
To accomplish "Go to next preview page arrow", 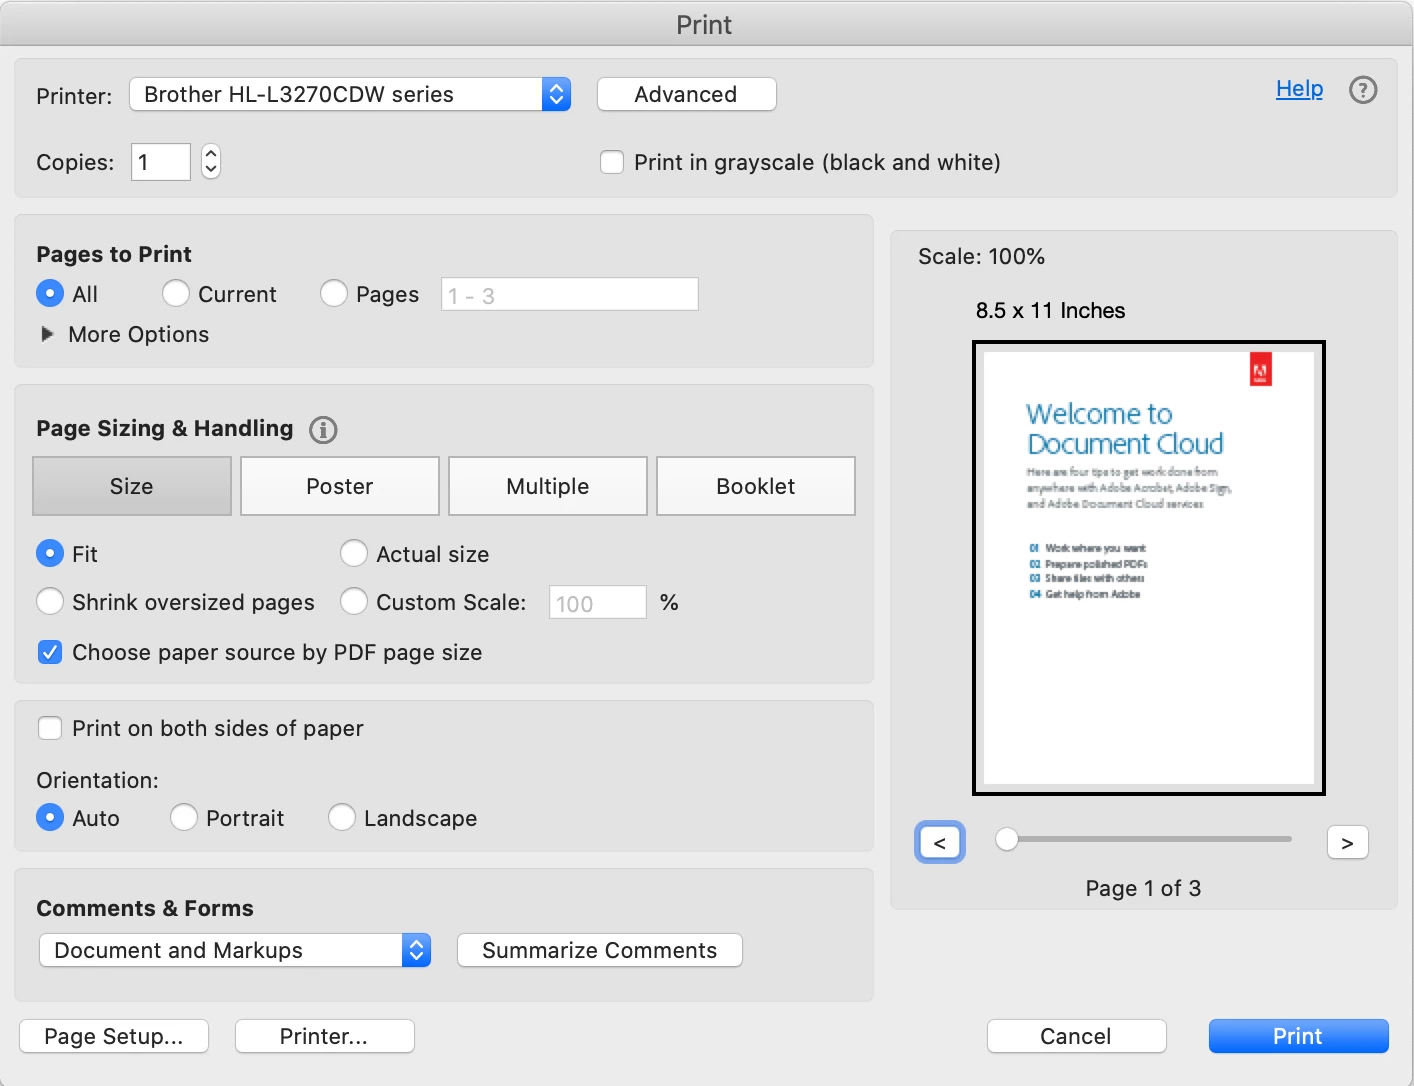I will coord(1347,843).
